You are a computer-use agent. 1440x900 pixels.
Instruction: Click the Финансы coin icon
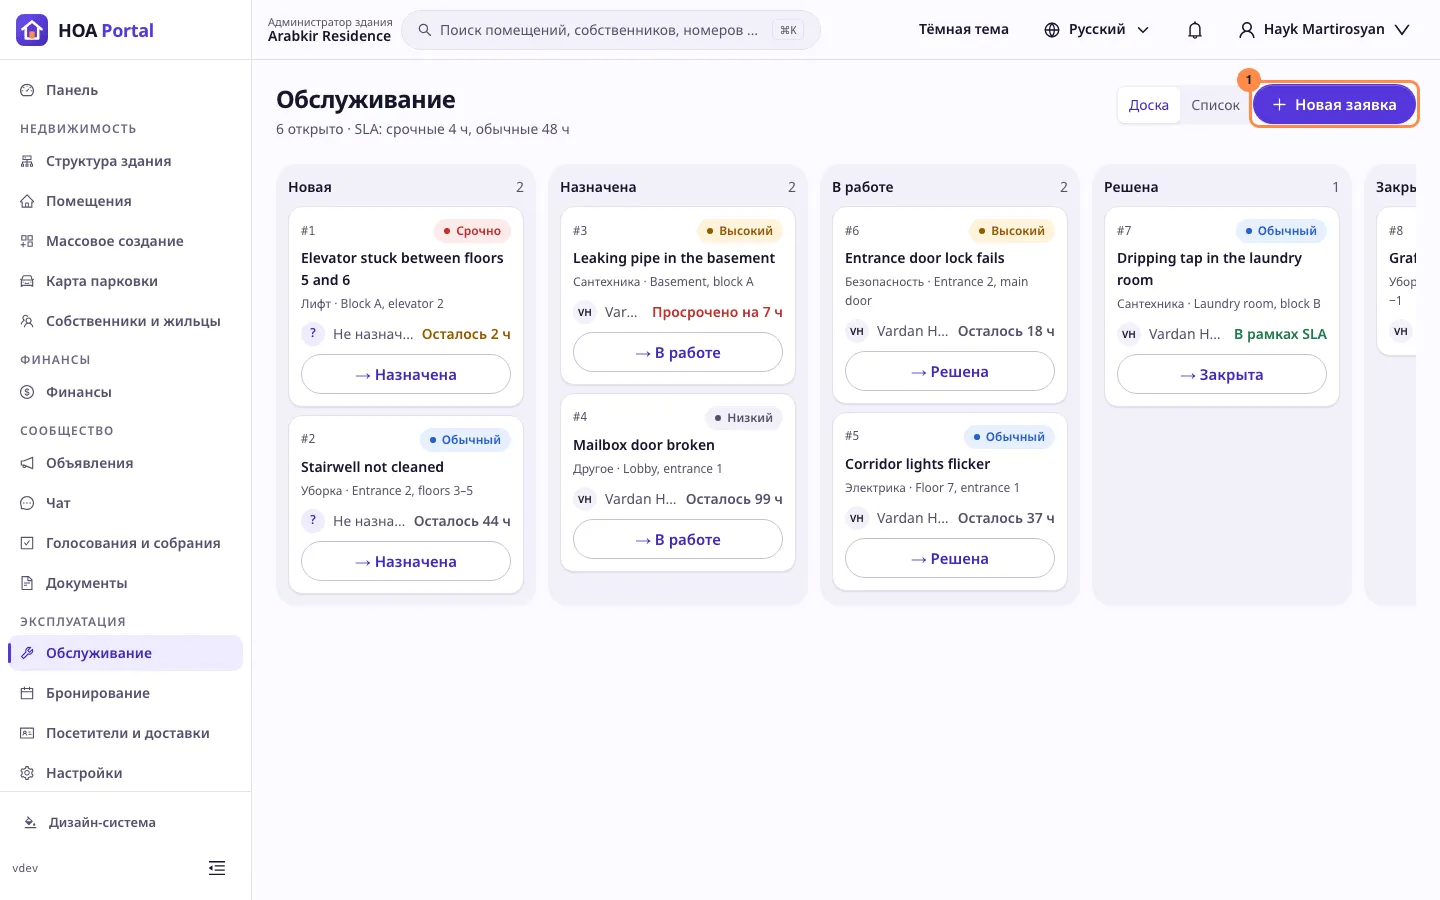point(27,392)
